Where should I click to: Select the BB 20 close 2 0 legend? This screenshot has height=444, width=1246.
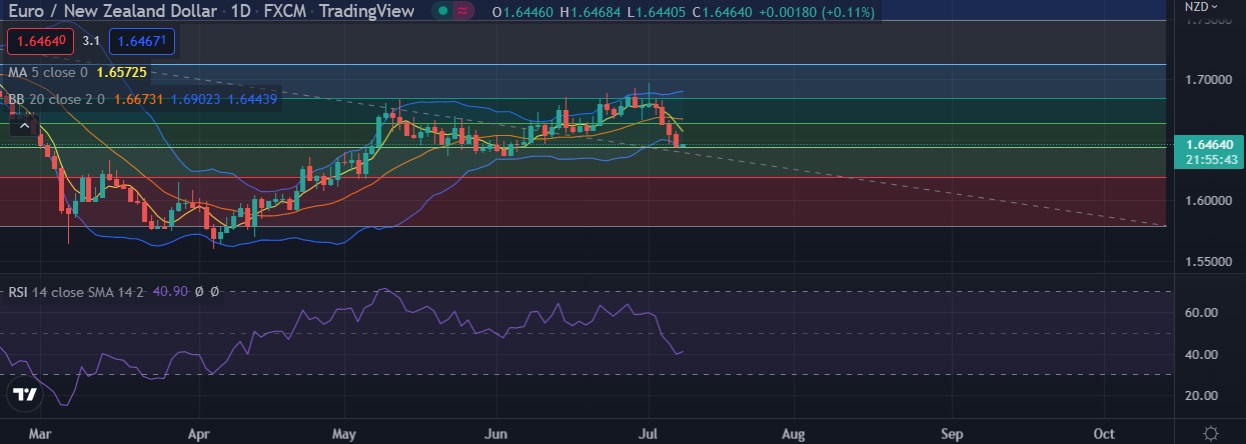[55, 99]
